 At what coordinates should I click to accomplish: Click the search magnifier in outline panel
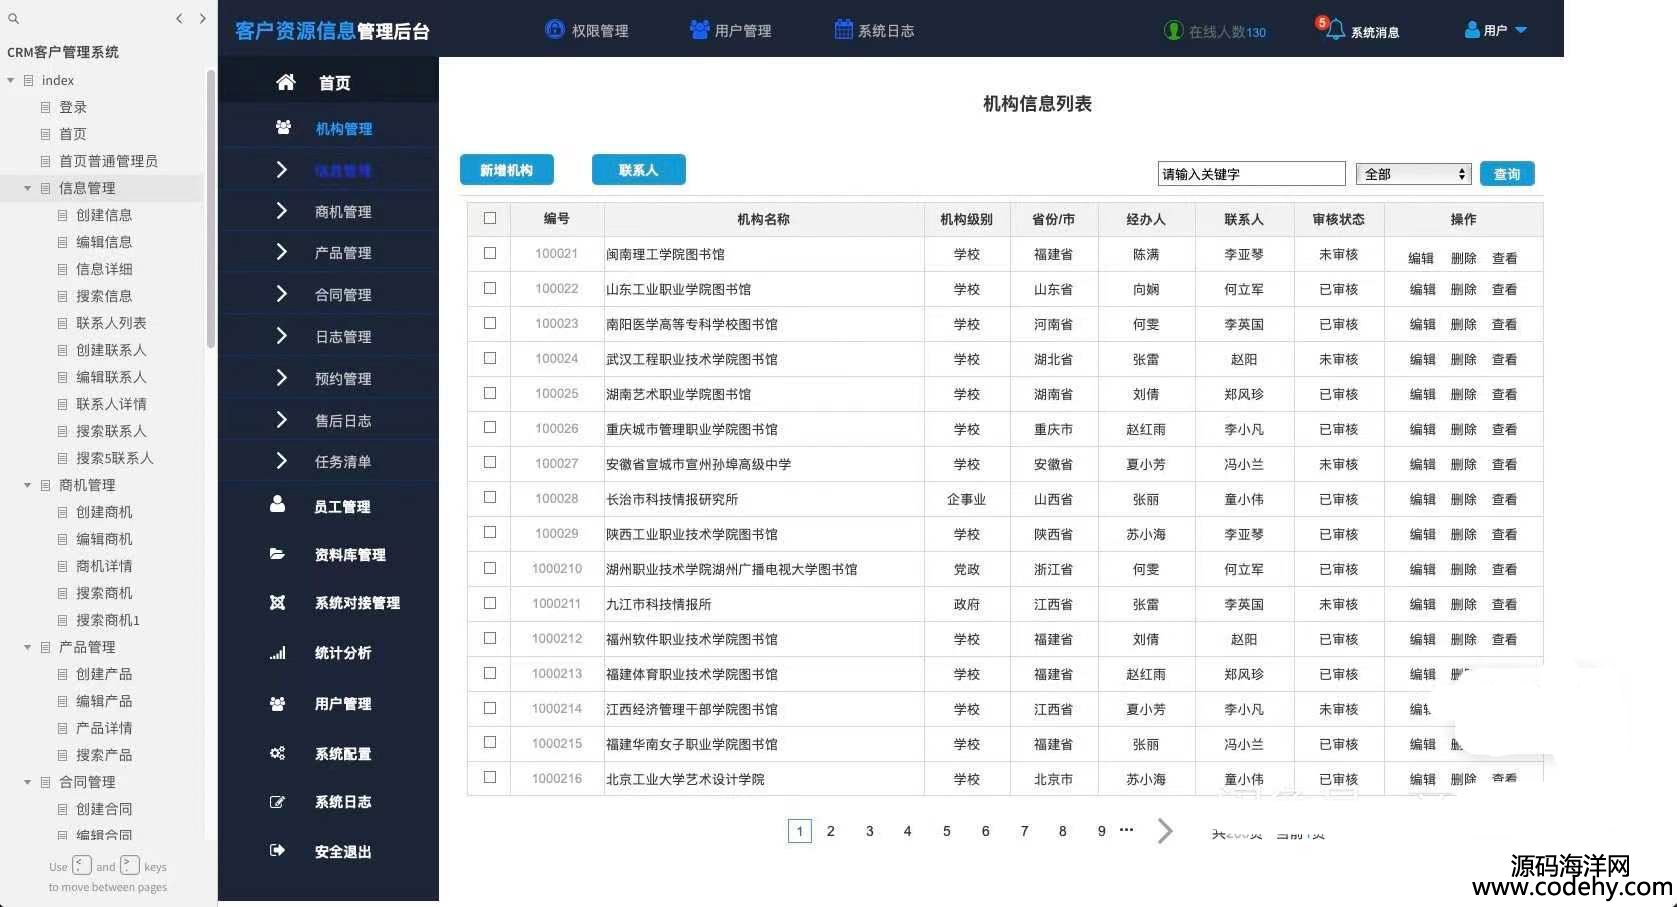[14, 18]
